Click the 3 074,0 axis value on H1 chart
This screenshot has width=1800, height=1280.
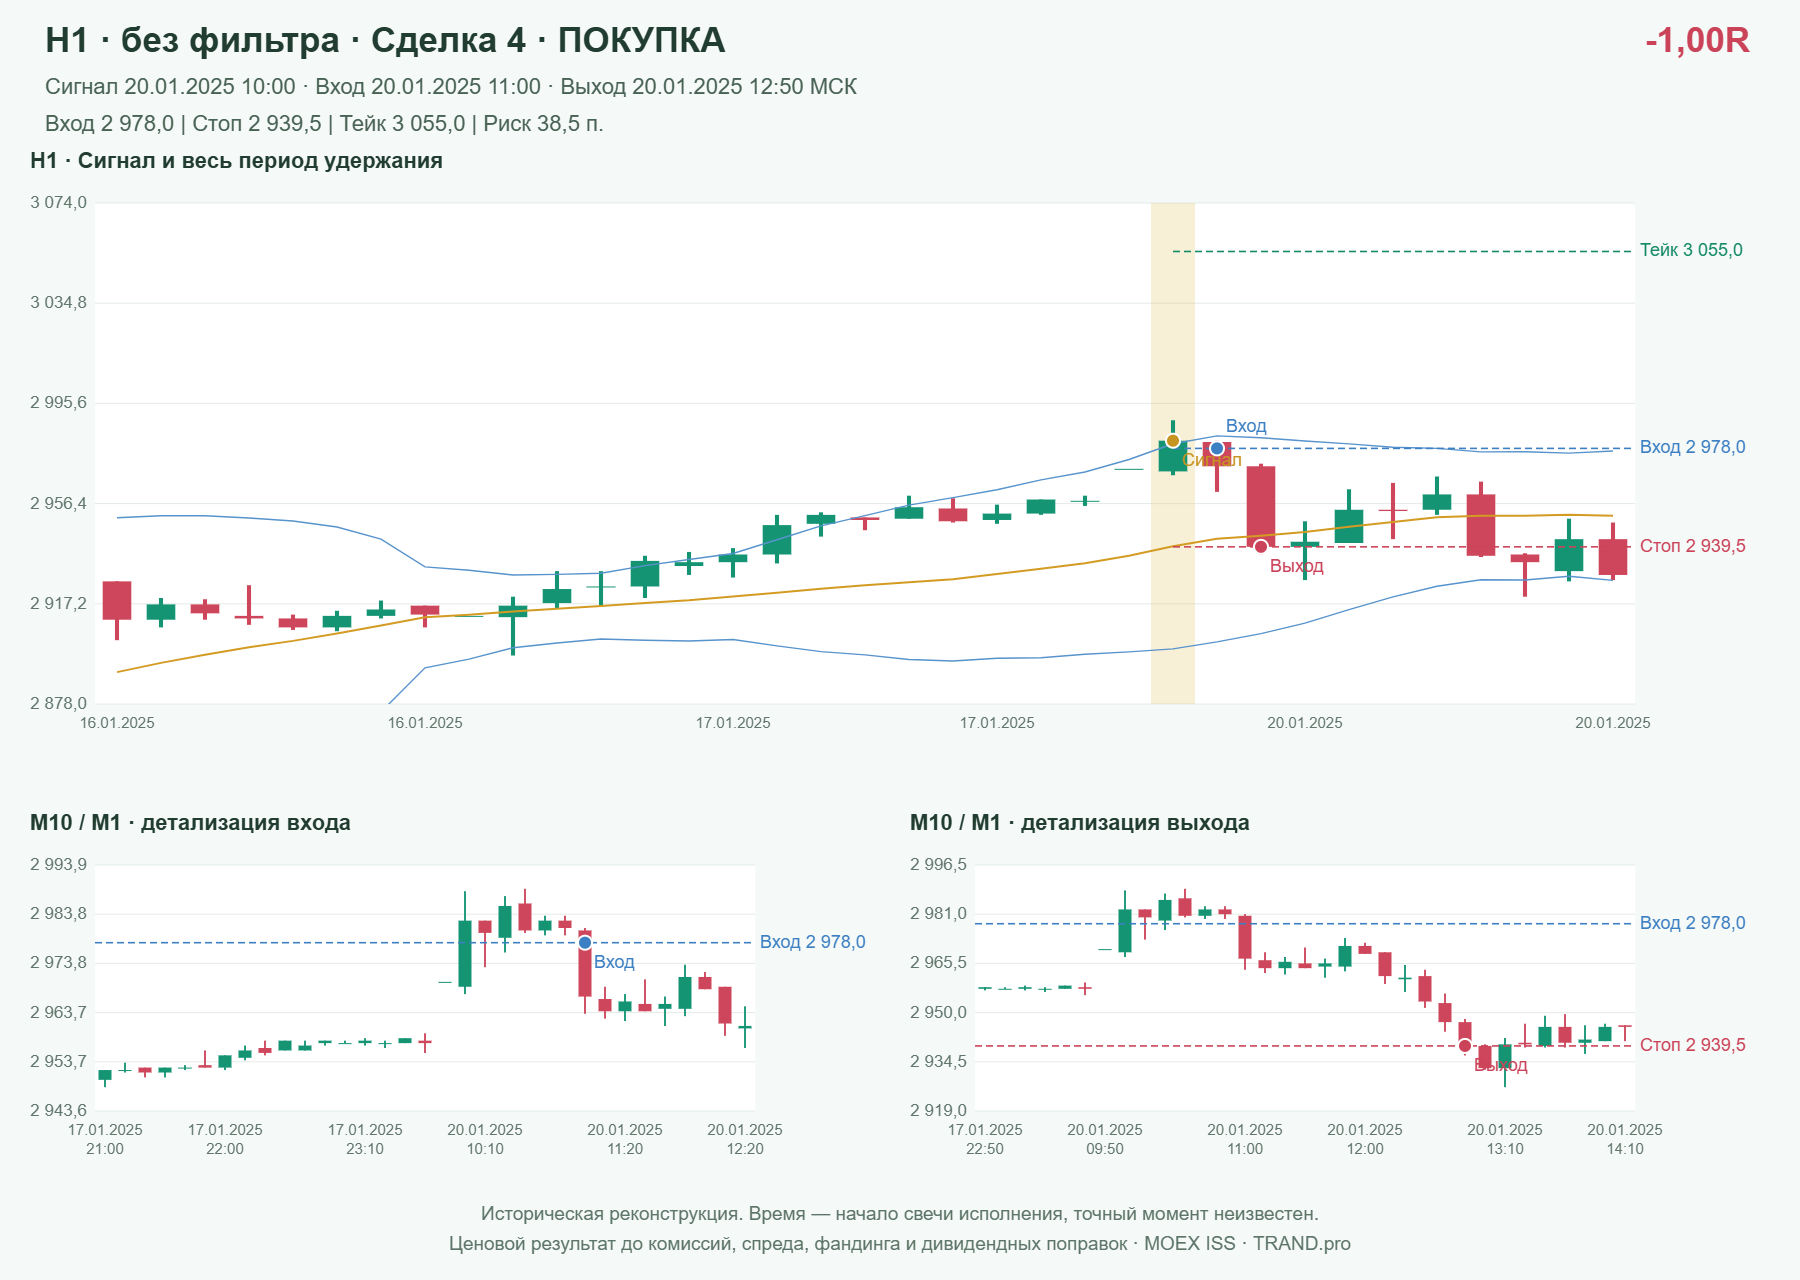[58, 203]
